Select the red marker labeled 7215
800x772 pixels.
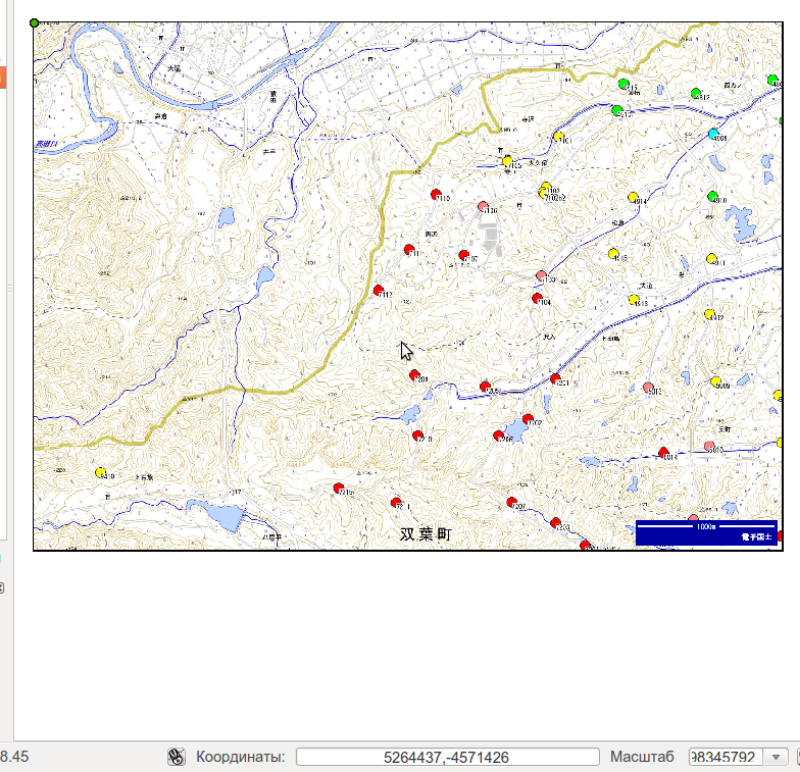(x=338, y=488)
